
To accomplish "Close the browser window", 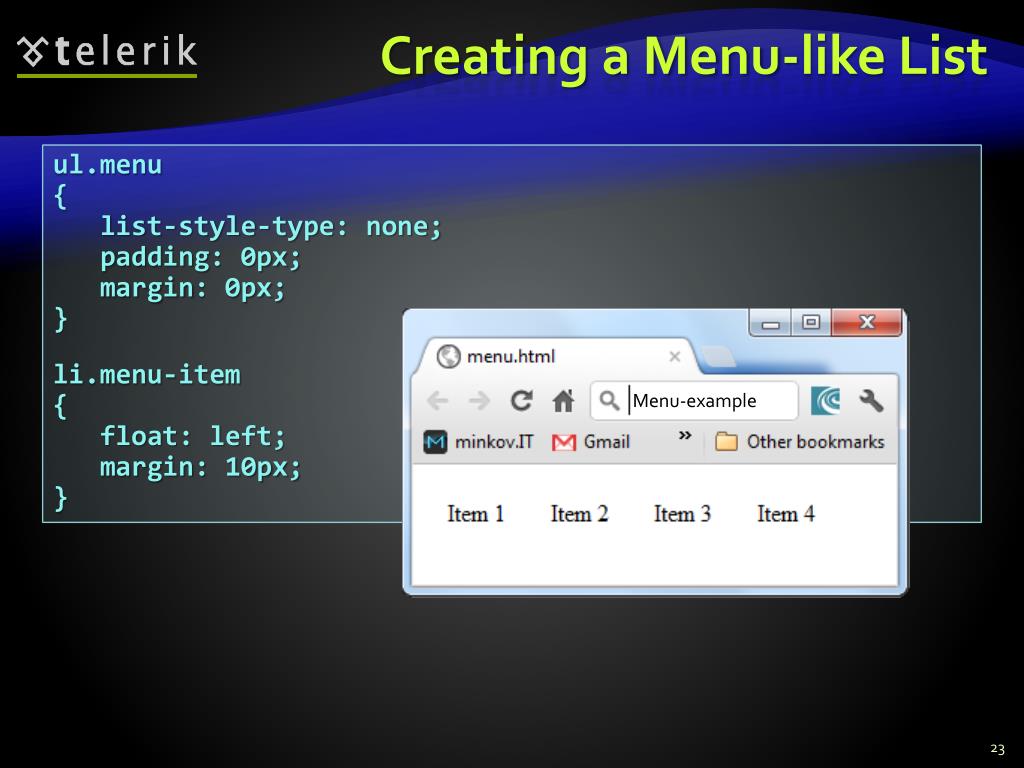I will 867,323.
